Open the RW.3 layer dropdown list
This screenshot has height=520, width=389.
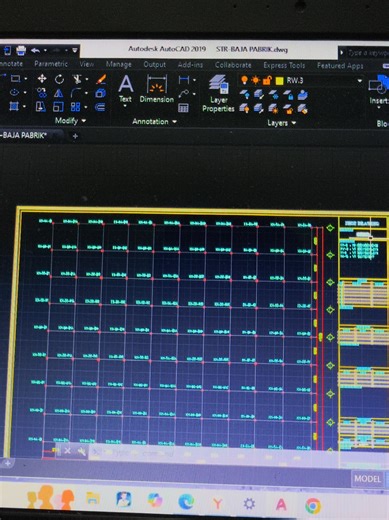point(360,81)
